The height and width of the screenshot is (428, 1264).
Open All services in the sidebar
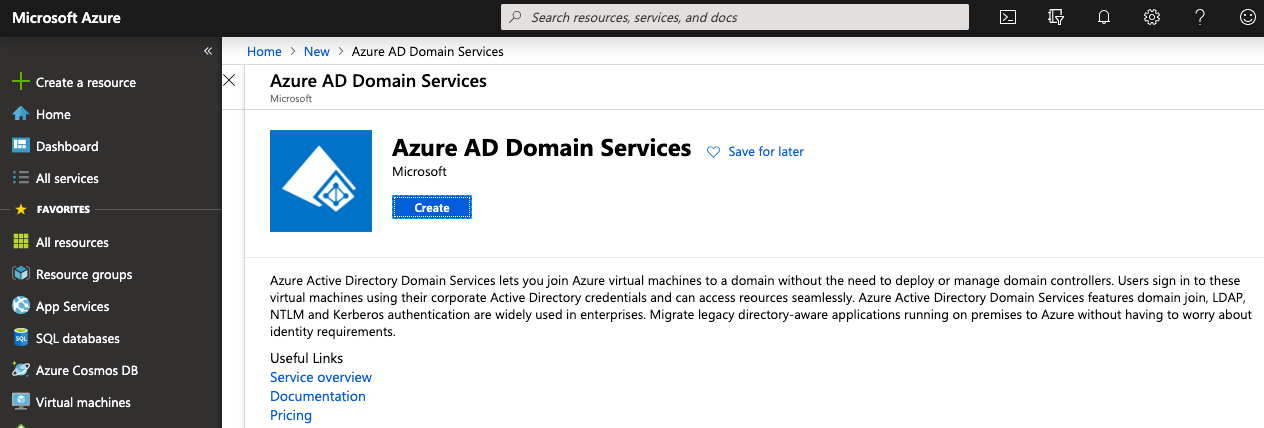(67, 178)
